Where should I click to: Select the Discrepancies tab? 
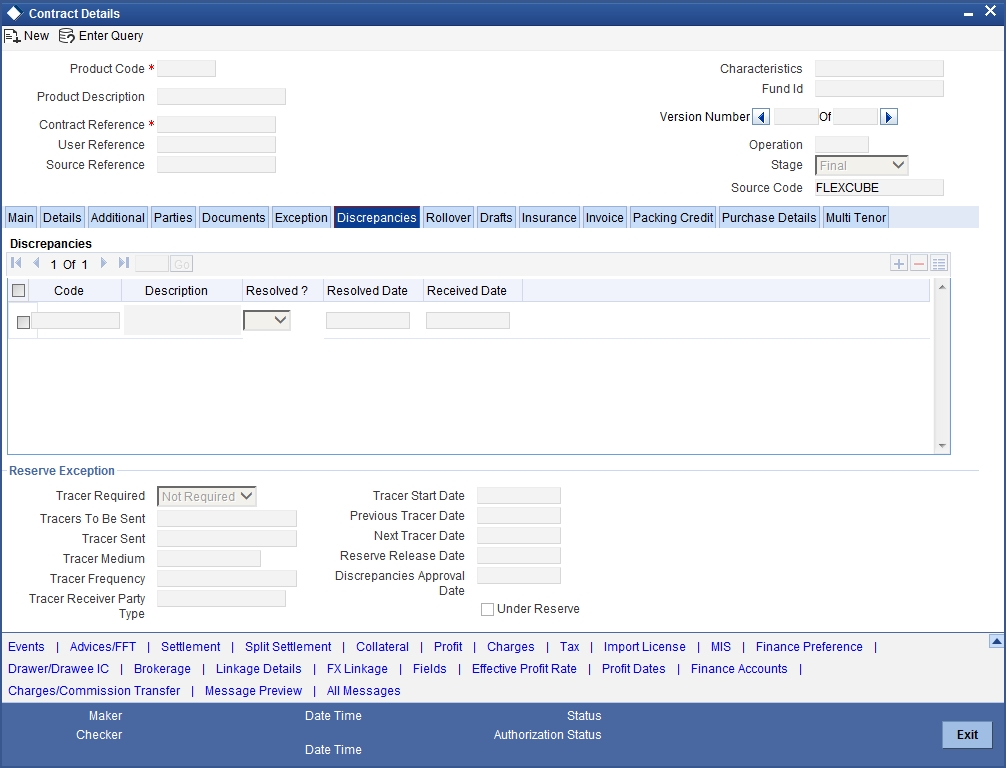pyautogui.click(x=377, y=218)
